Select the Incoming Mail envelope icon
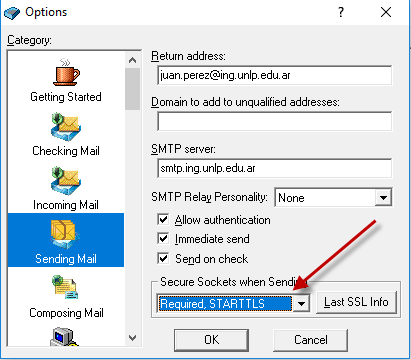Image resolution: width=411 pixels, height=360 pixels. tap(66, 181)
